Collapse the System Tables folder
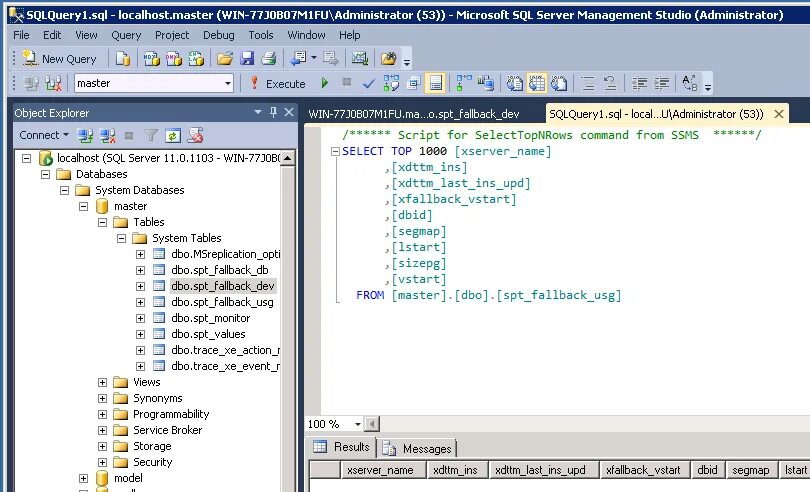The image size is (810, 492). pyautogui.click(x=121, y=238)
